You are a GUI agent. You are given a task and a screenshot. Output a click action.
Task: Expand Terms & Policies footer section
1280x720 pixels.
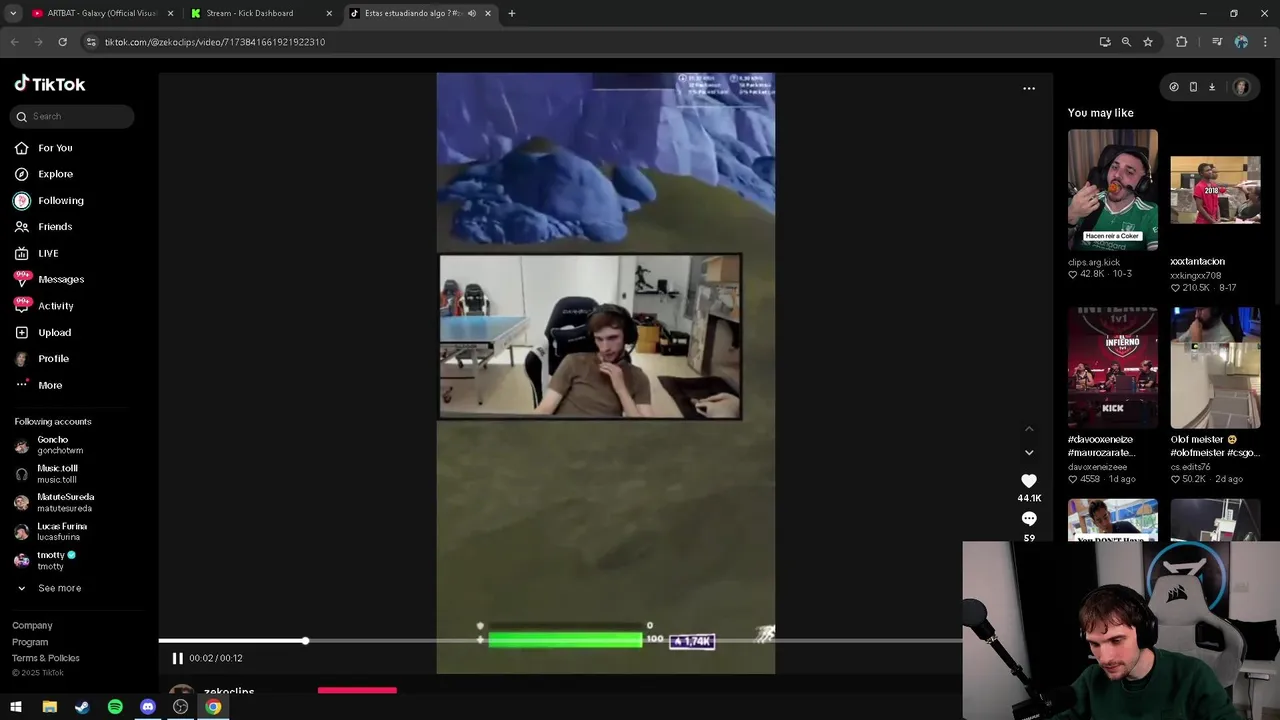coord(45,658)
